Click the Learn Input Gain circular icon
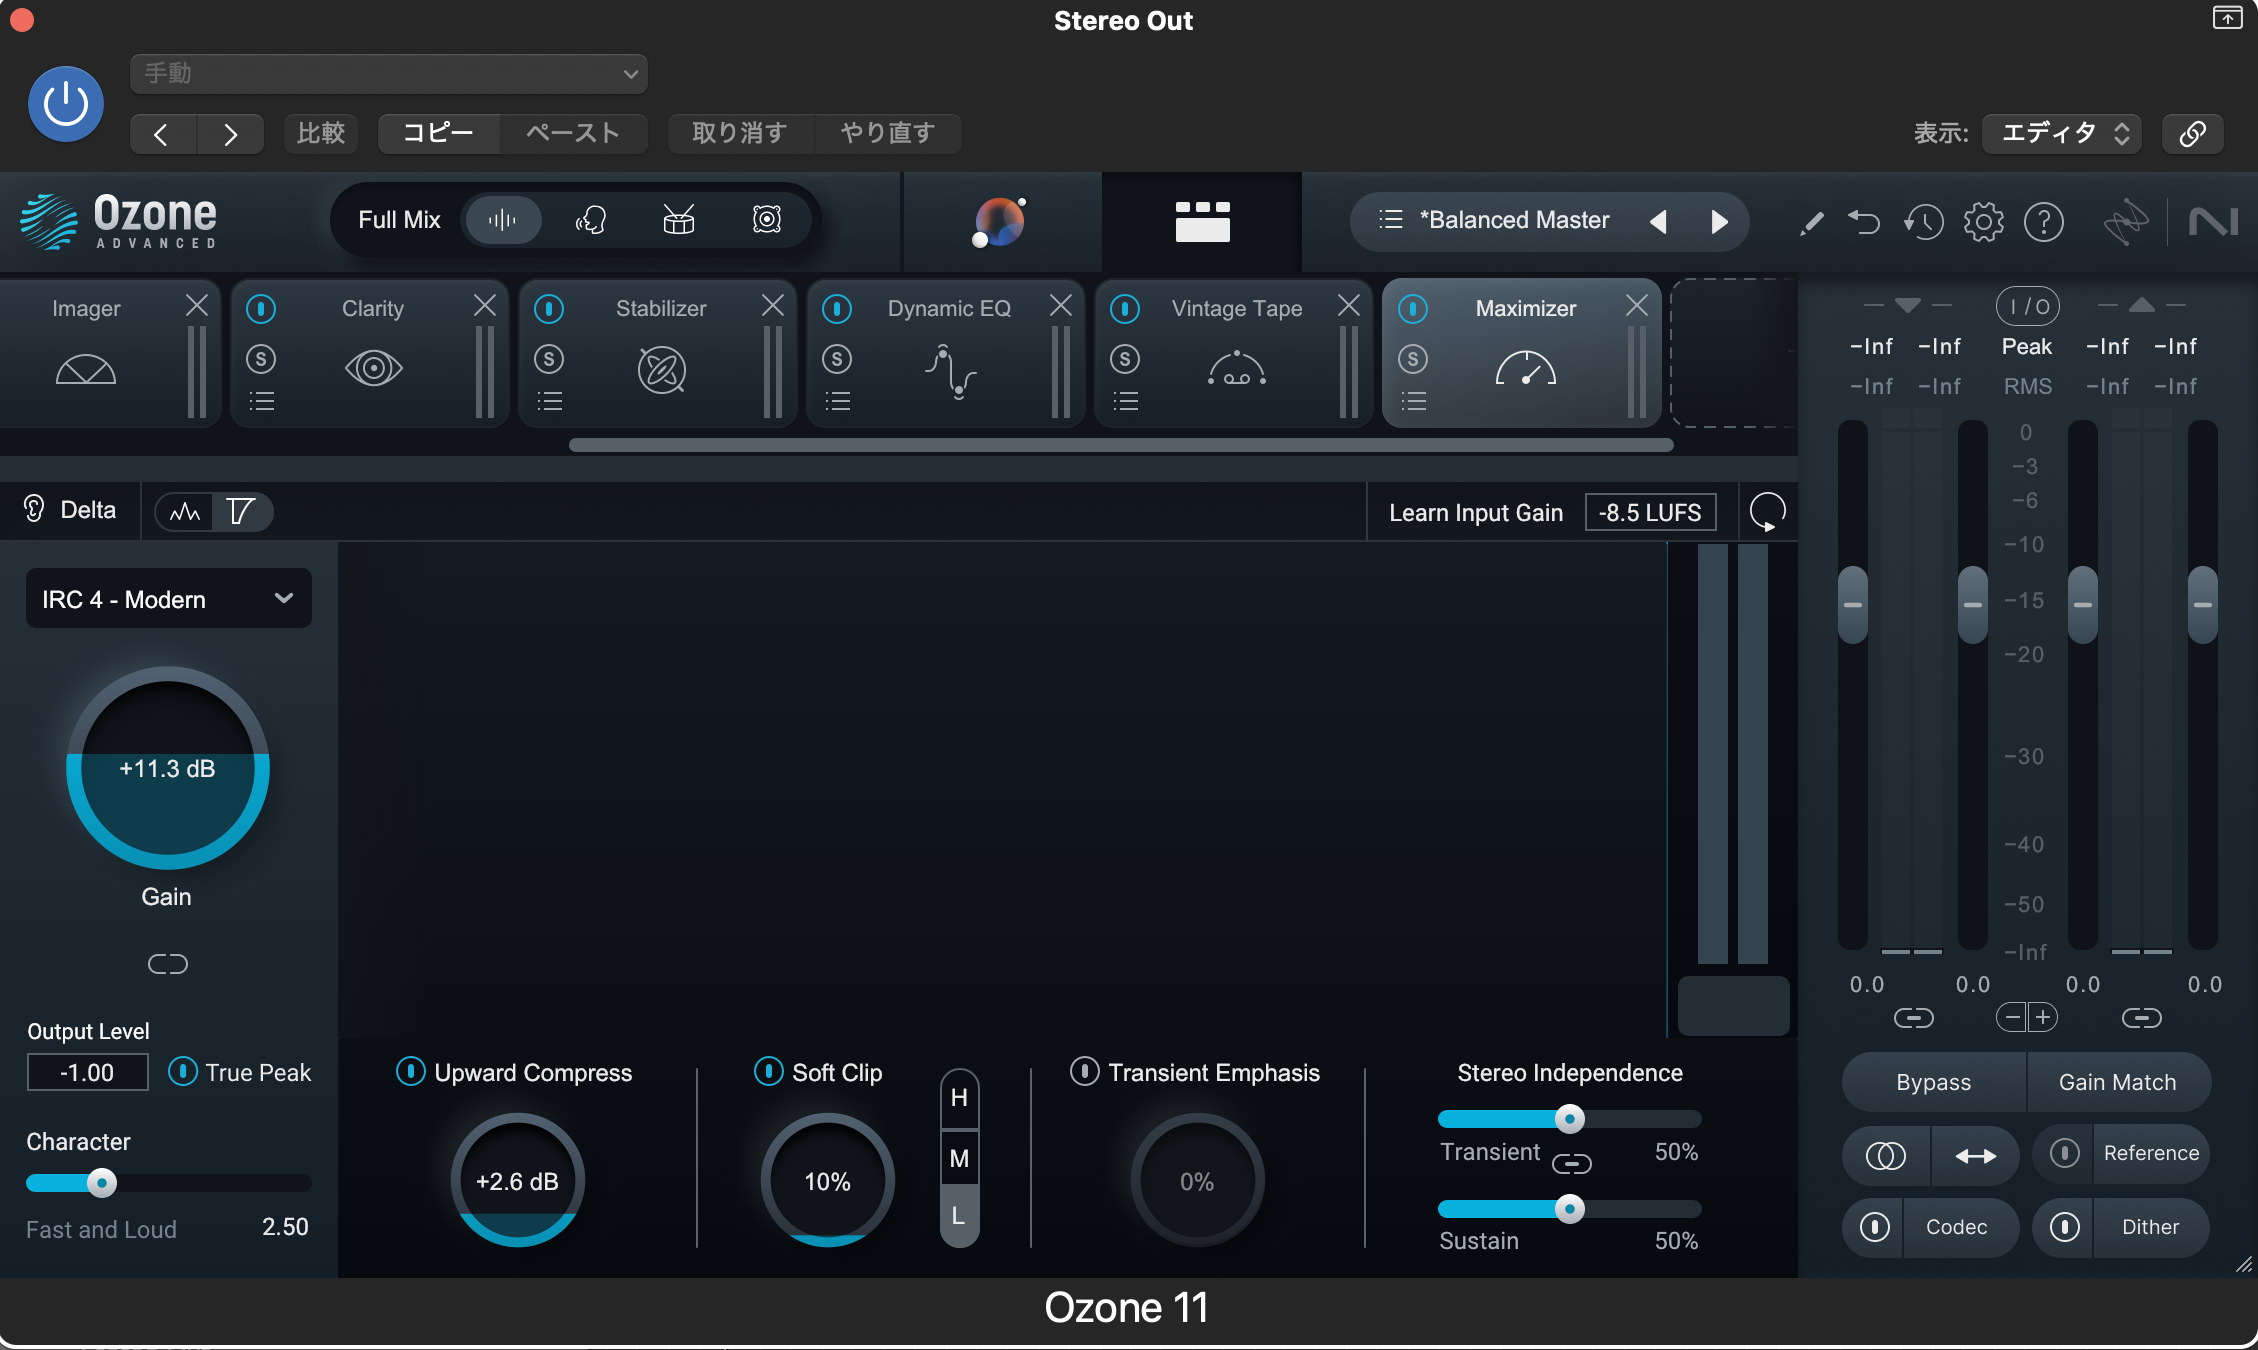Image resolution: width=2258 pixels, height=1350 pixels. [x=1768, y=512]
